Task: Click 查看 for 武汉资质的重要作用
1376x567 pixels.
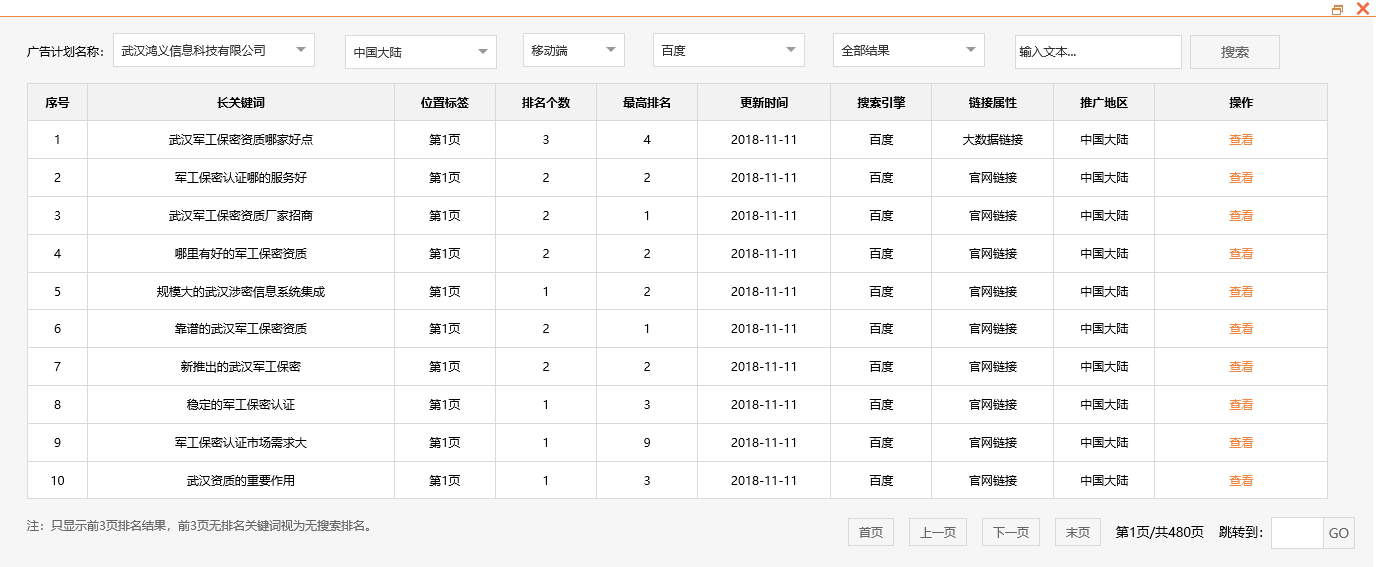Action: [1241, 481]
